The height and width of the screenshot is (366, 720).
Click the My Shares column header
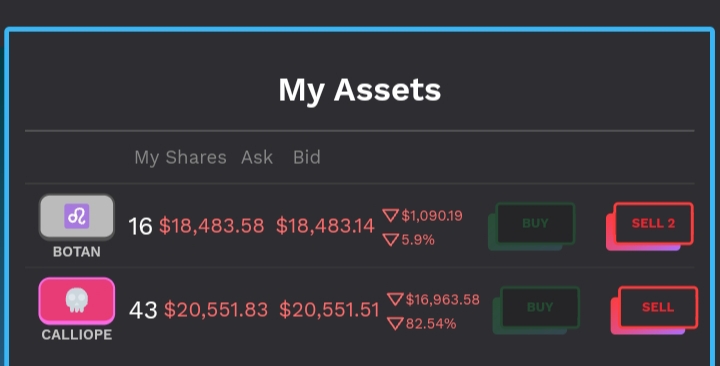pos(180,158)
